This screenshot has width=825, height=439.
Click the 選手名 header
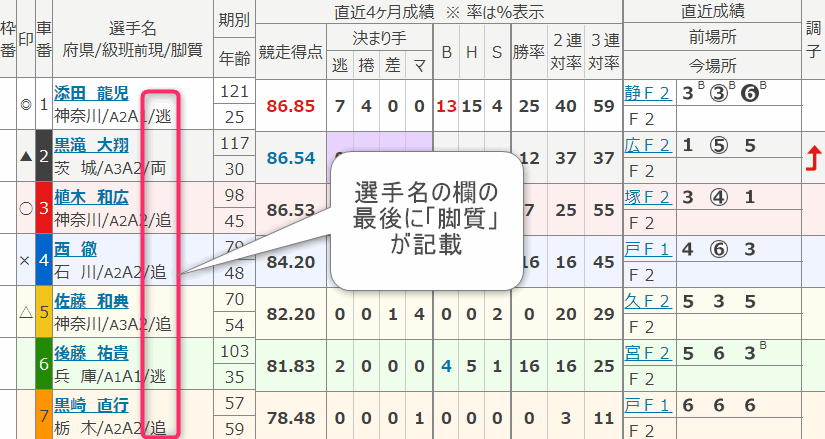click(133, 28)
